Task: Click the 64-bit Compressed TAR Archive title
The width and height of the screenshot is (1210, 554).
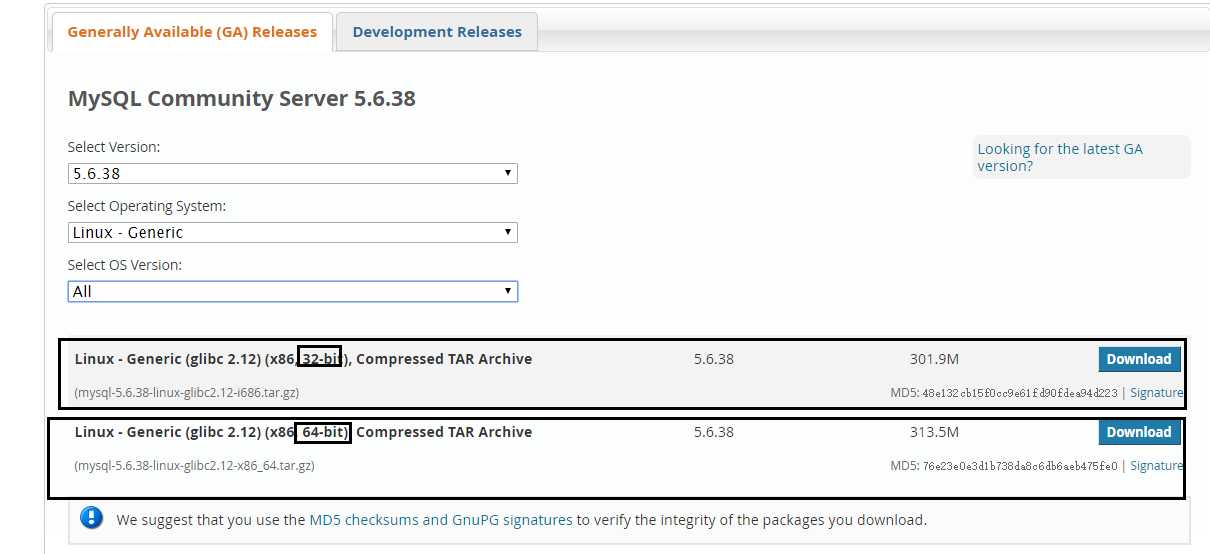Action: coord(303,432)
